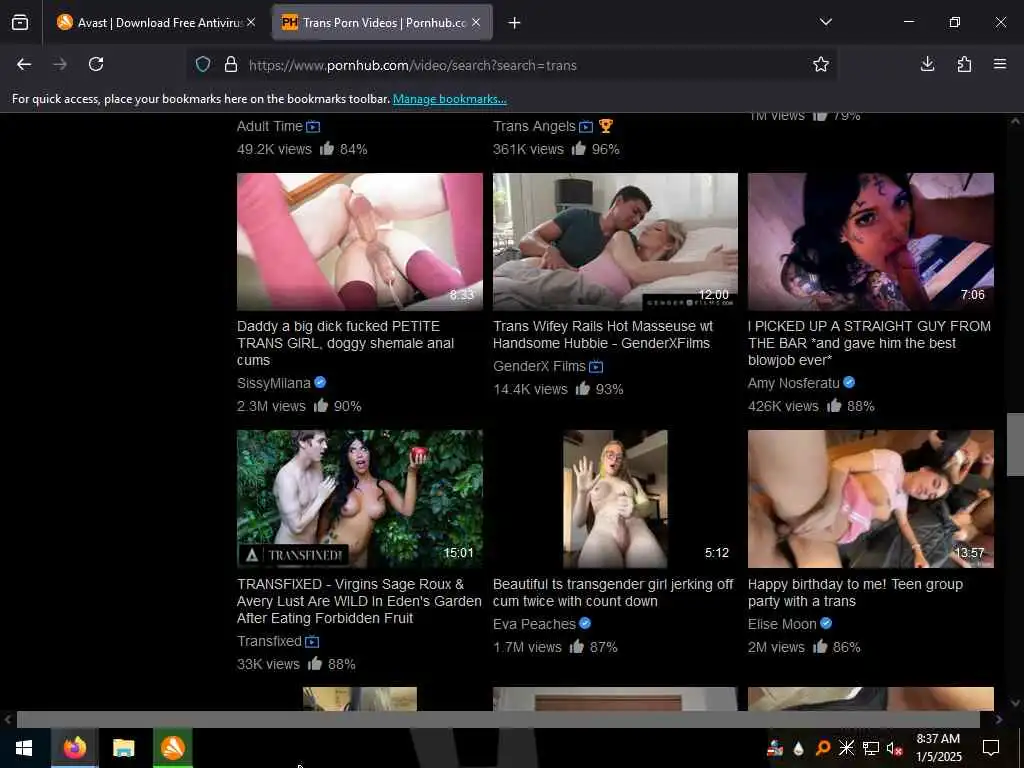Bookmark this page with the star icon

coord(821,64)
